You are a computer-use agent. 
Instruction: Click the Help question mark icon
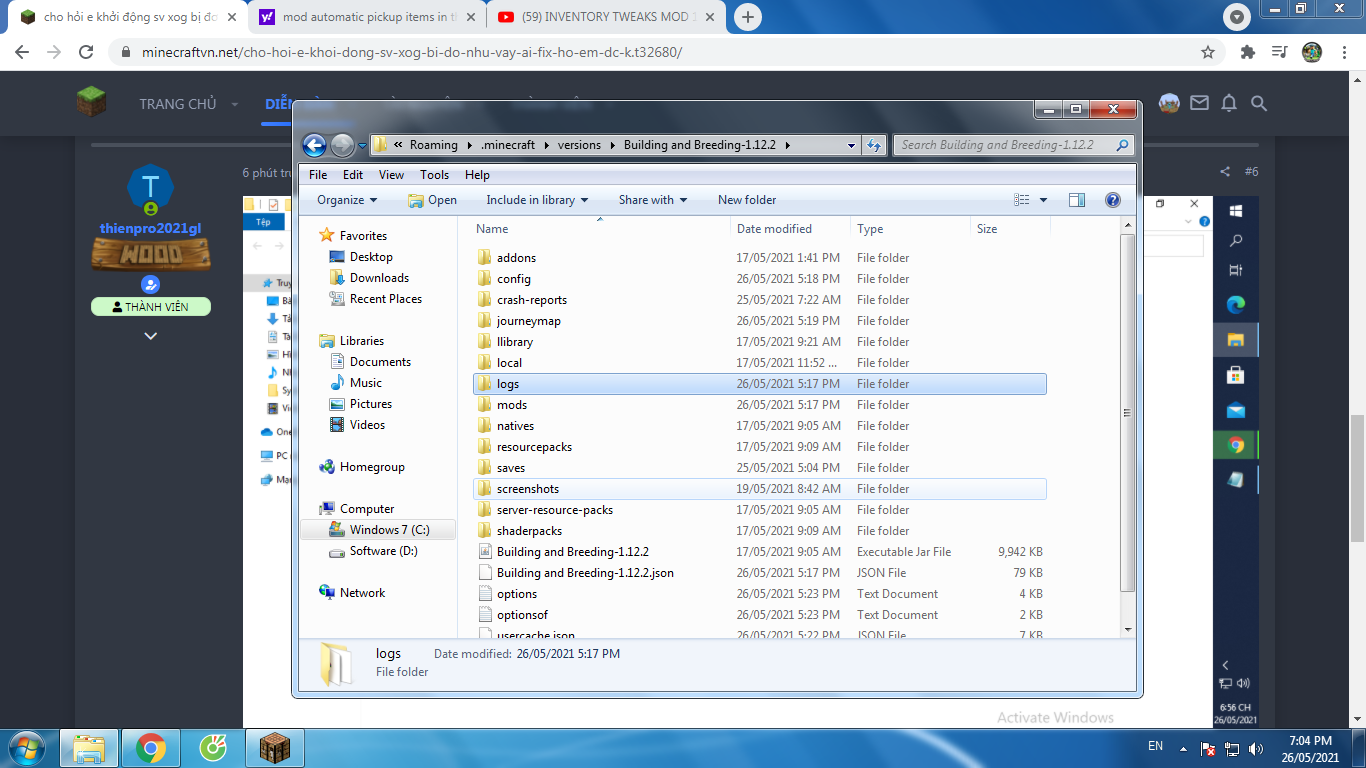1112,200
